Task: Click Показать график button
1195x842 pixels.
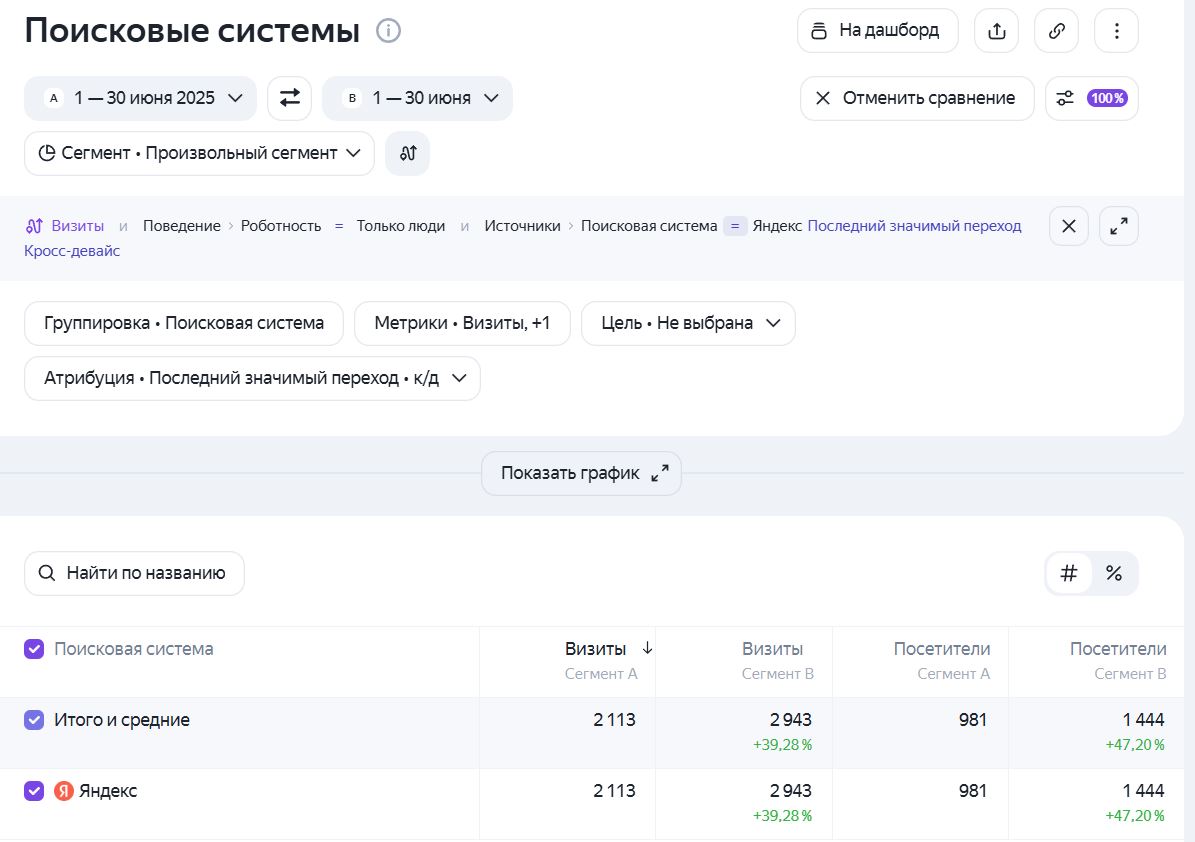Action: tap(581, 473)
